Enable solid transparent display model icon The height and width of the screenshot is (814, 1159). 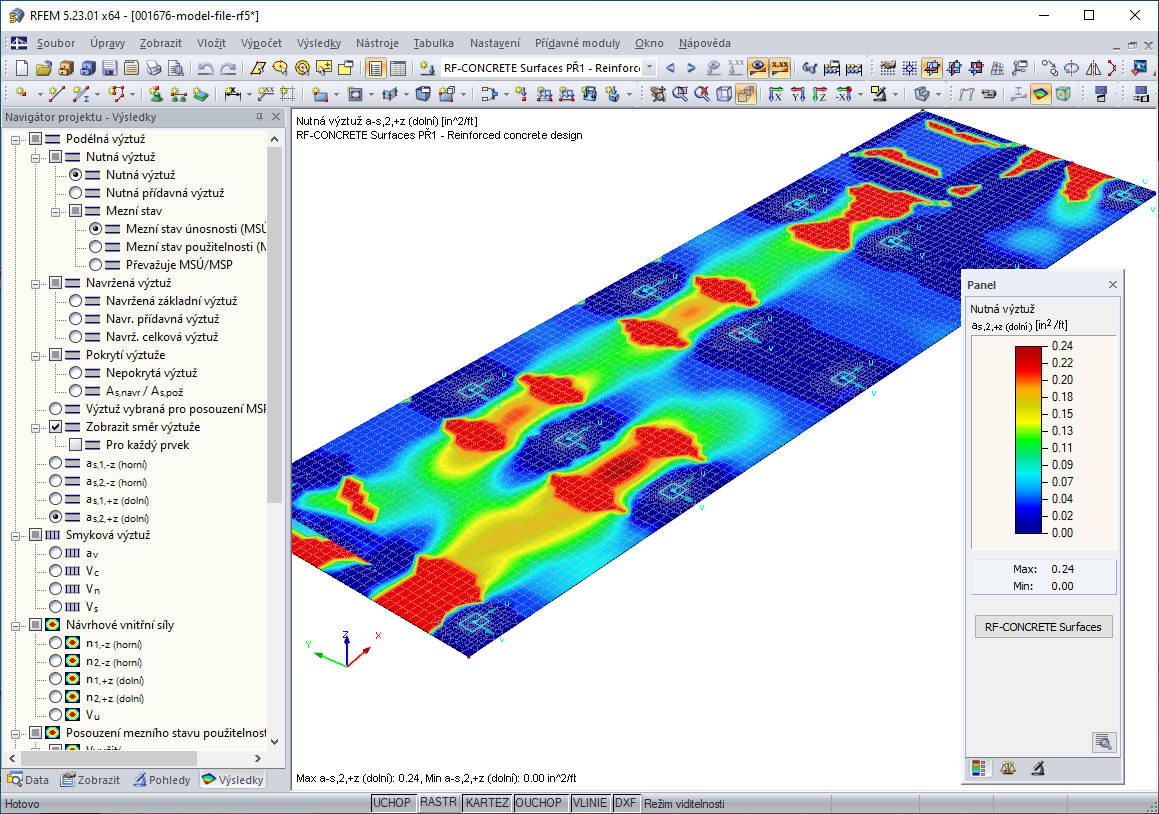(x=747, y=94)
